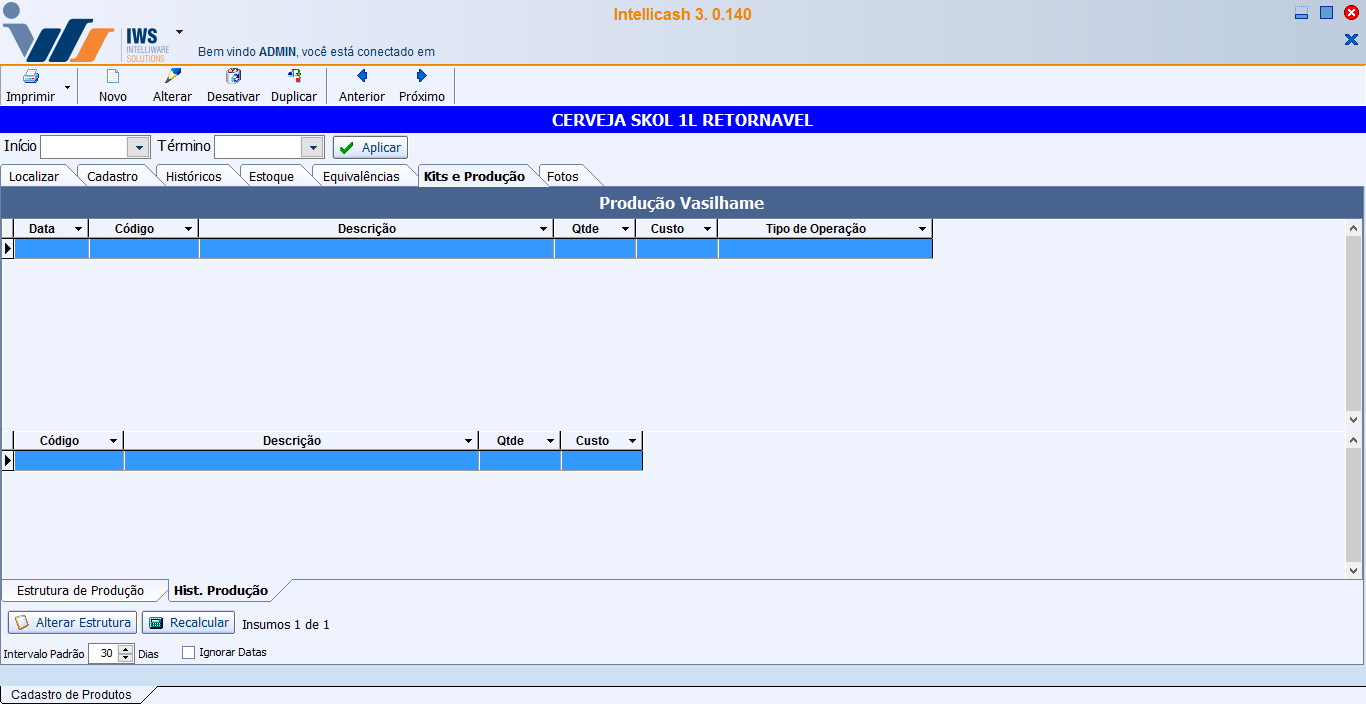
Task: Switch to the Equivalências tab
Action: tap(361, 176)
